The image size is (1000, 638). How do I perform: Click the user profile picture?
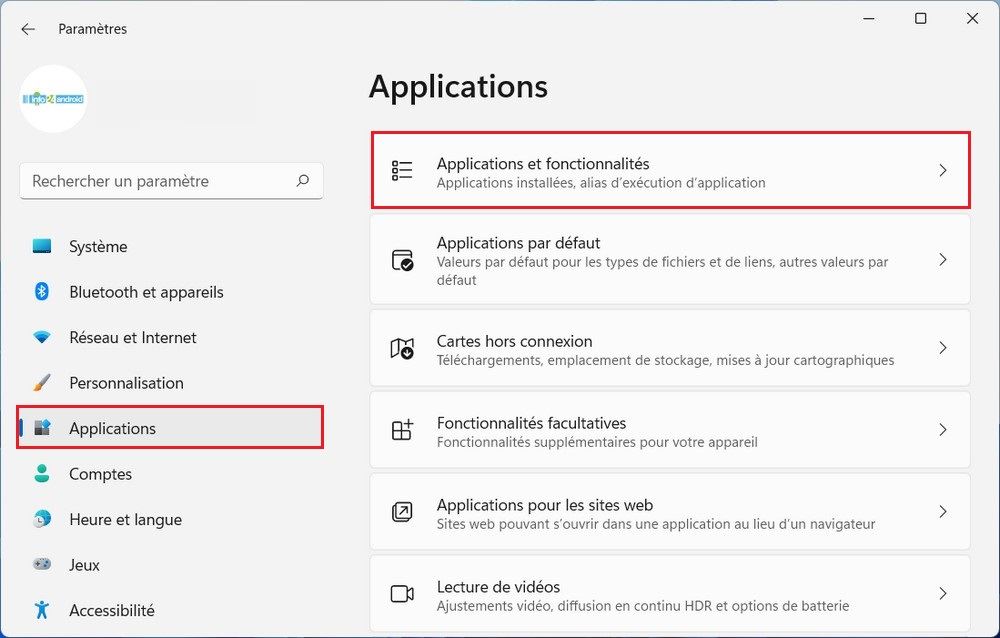[53, 99]
